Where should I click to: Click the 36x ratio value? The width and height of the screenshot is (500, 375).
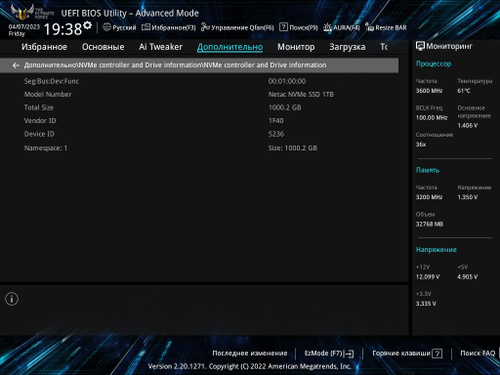(x=421, y=144)
